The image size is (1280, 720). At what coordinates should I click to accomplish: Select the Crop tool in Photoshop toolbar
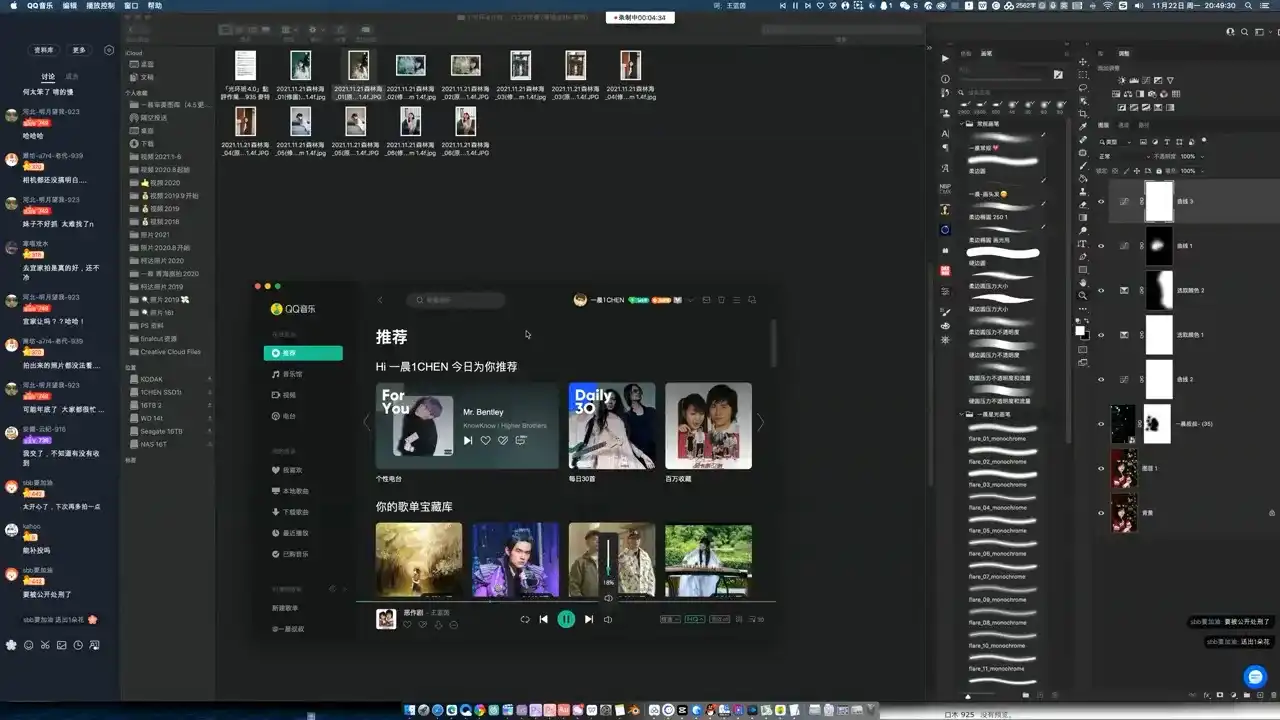coord(1083,114)
